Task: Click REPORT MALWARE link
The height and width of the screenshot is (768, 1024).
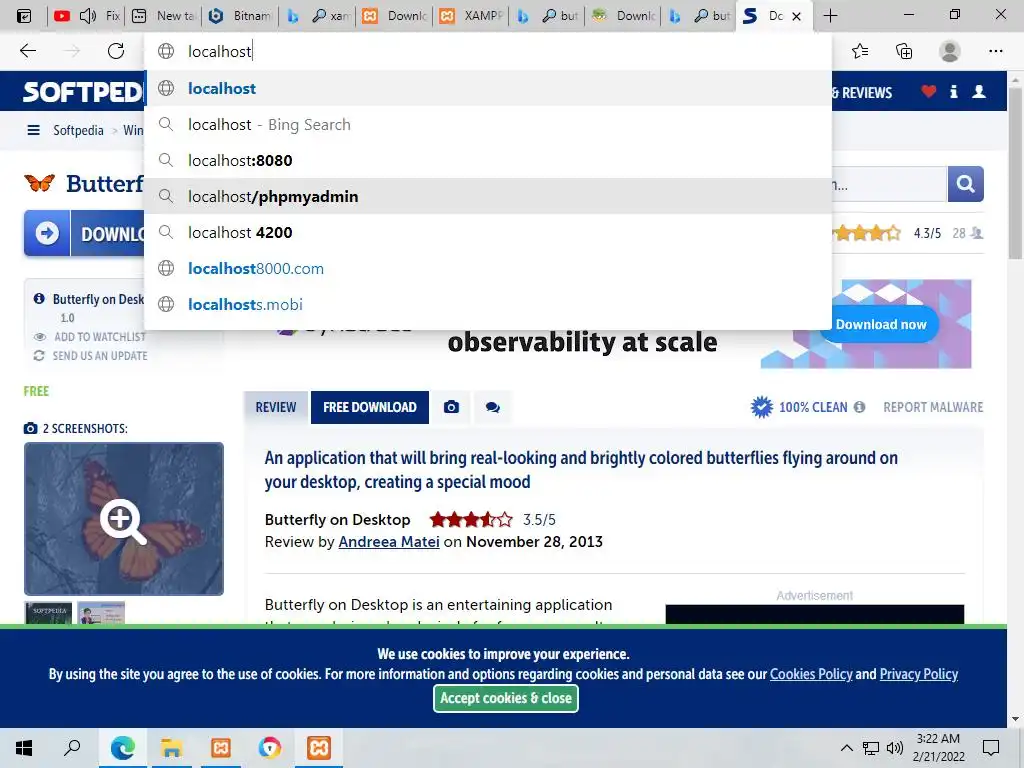Action: 933,408
